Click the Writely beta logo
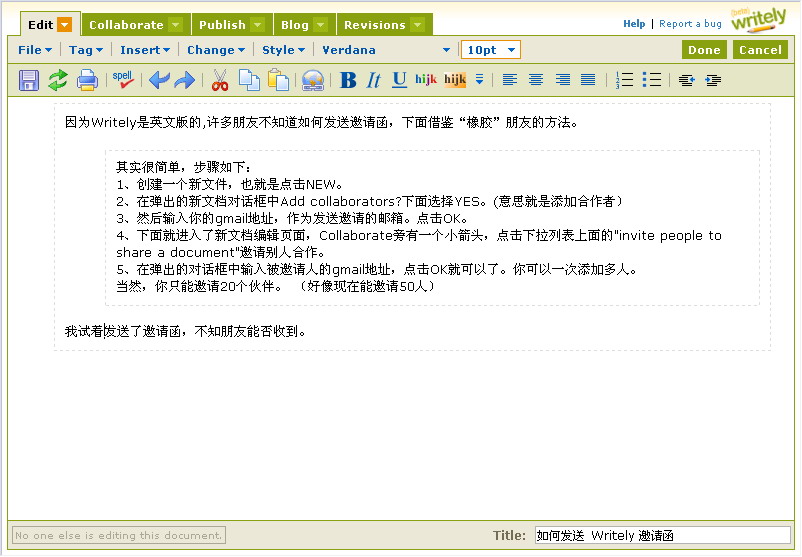Screen dimensions: 802x557 click(759, 19)
